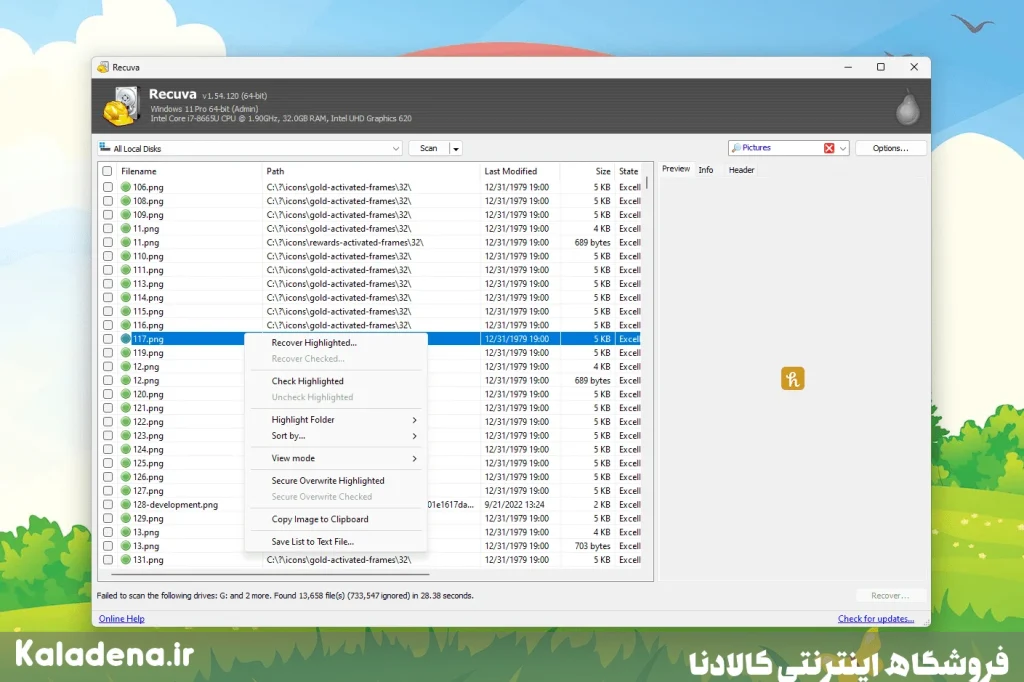Screen dimensions: 1024x682
Task: Switch to the Header tab
Action: (741, 170)
